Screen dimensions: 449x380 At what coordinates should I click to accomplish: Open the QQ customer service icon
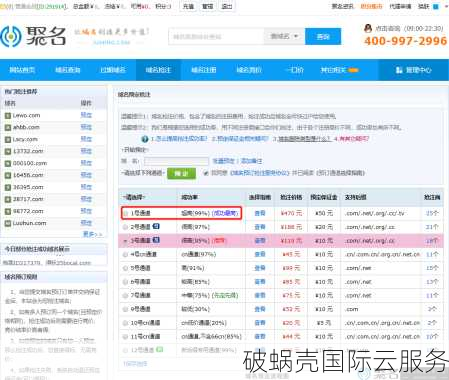(368, 28)
